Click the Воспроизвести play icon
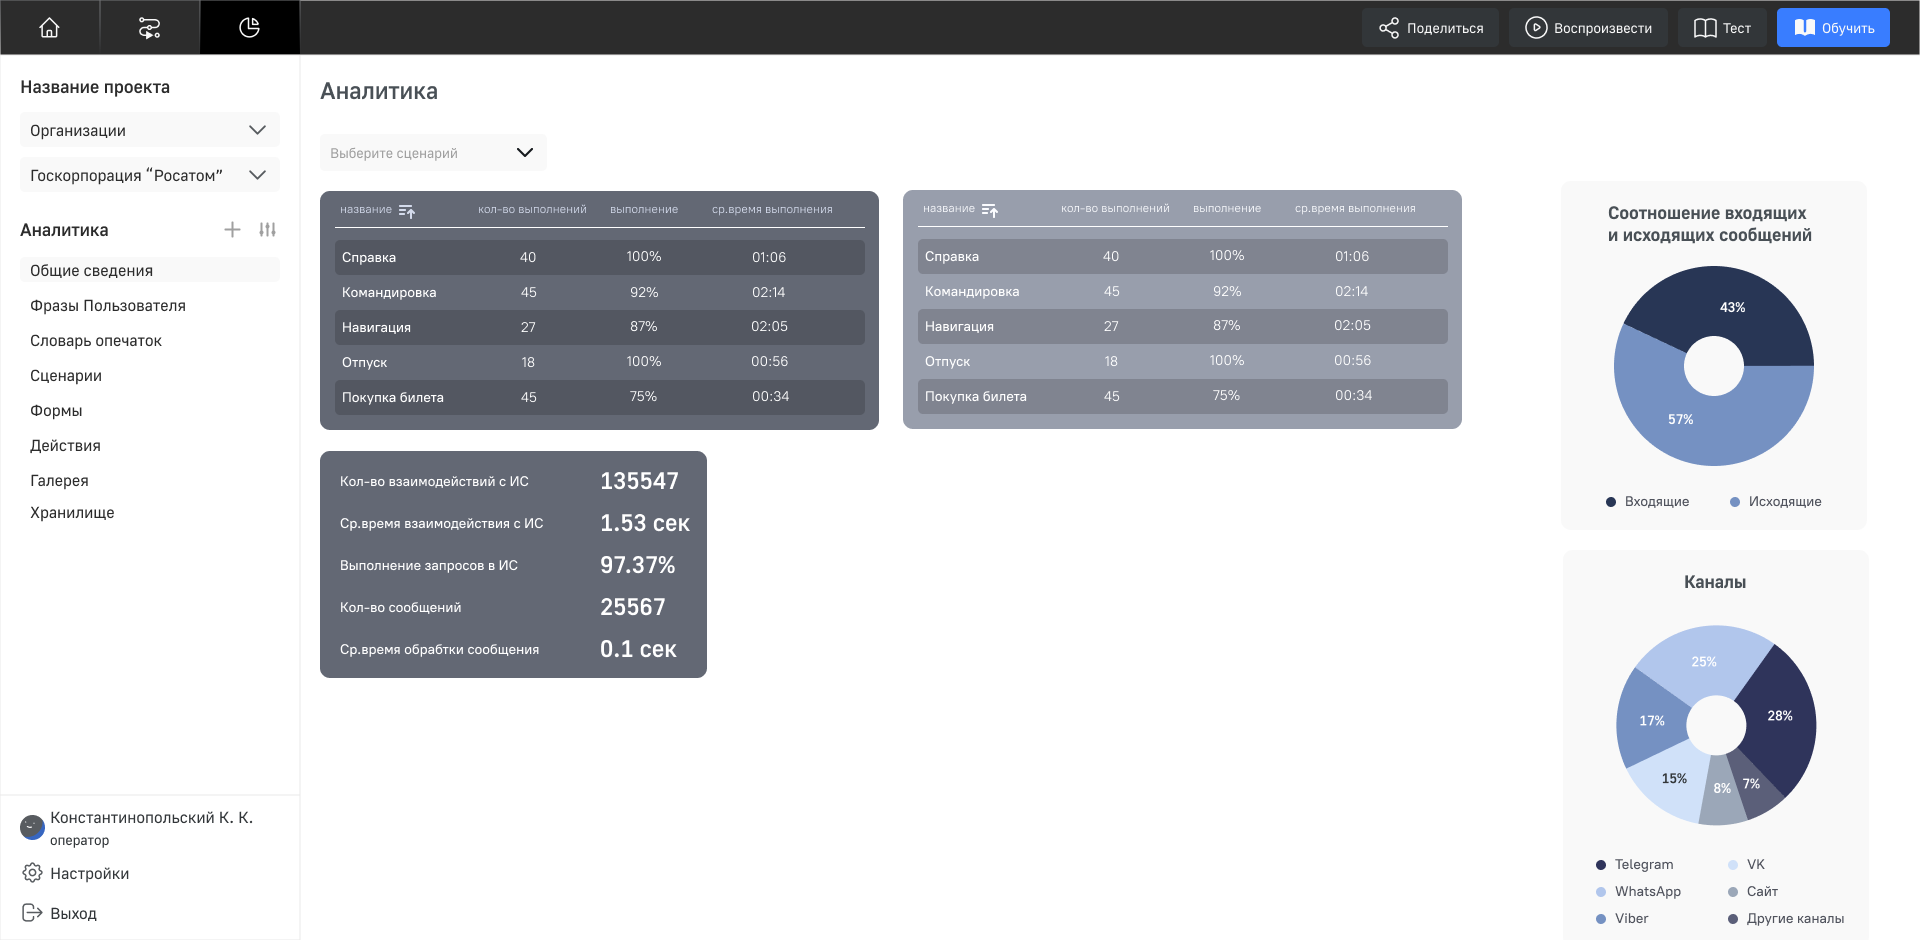The height and width of the screenshot is (940, 1920). pos(1535,27)
